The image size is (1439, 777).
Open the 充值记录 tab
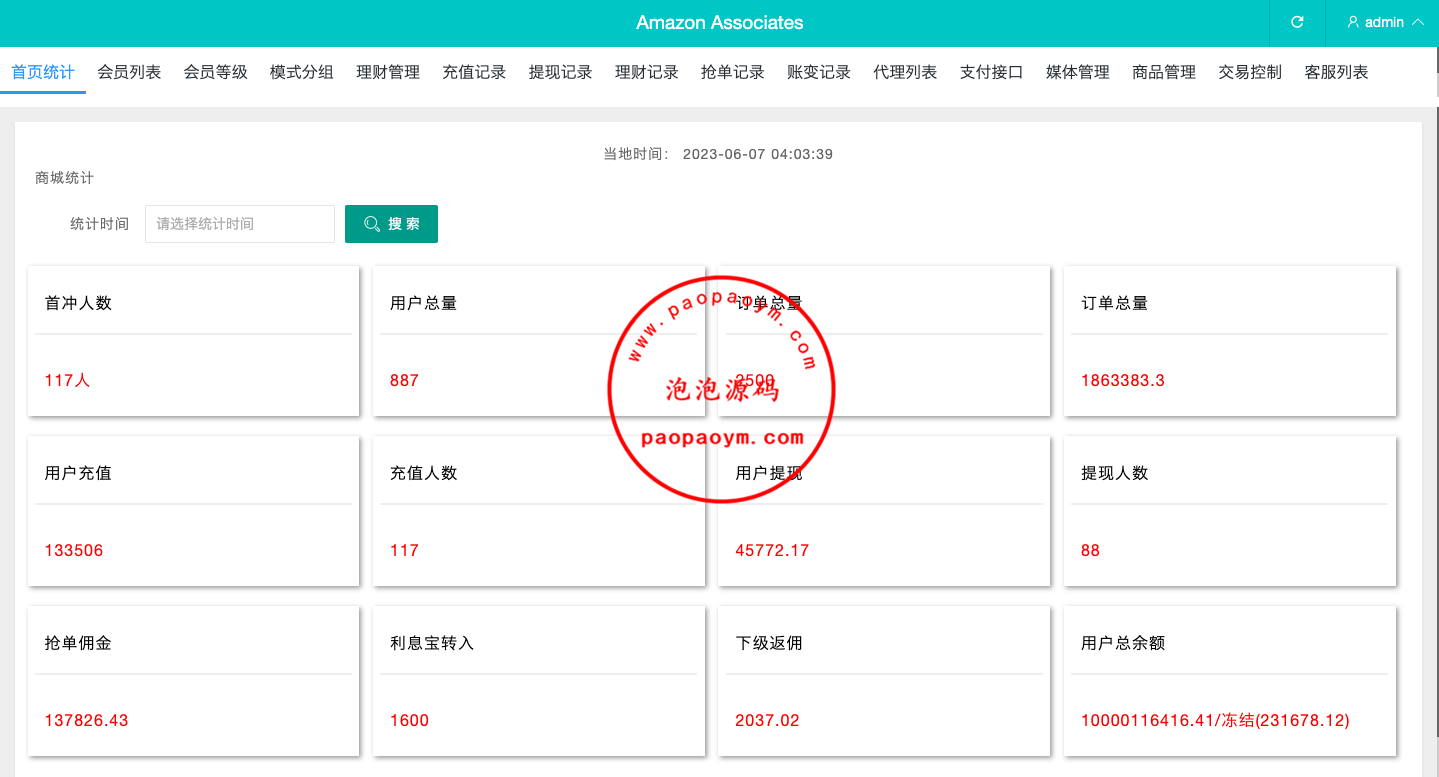(474, 72)
